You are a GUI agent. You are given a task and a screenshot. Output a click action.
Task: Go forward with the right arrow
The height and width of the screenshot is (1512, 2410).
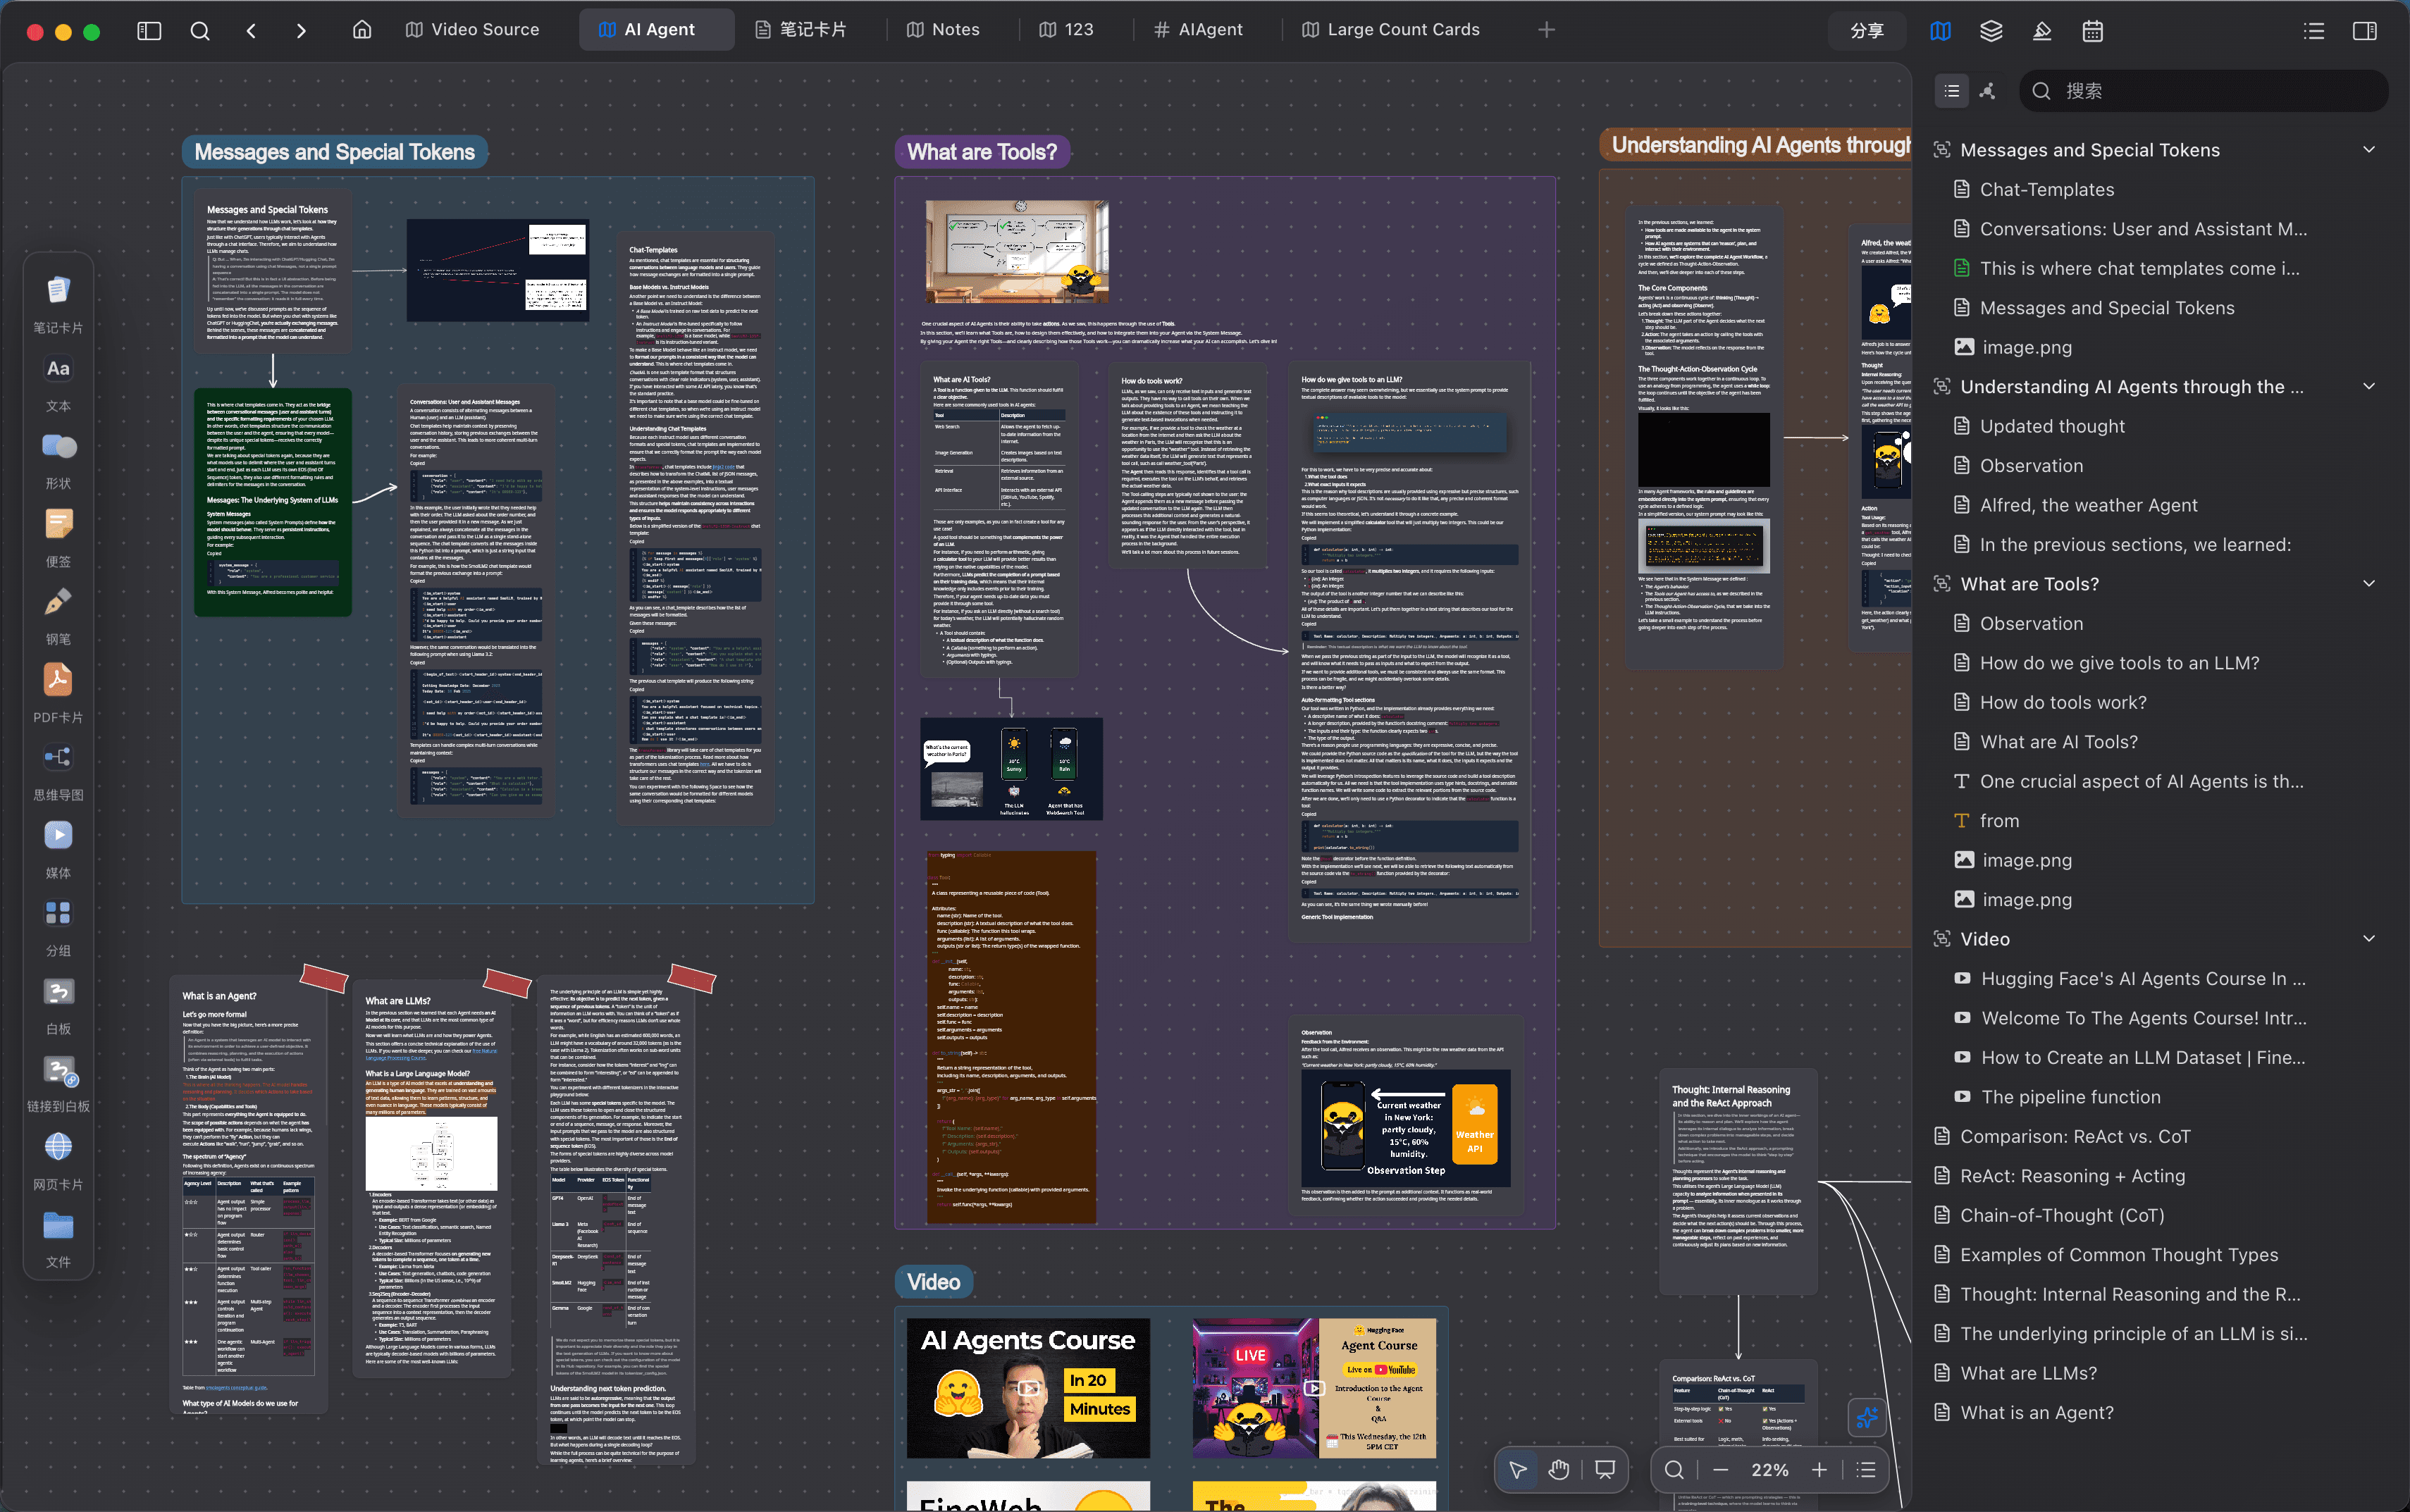click(x=301, y=30)
